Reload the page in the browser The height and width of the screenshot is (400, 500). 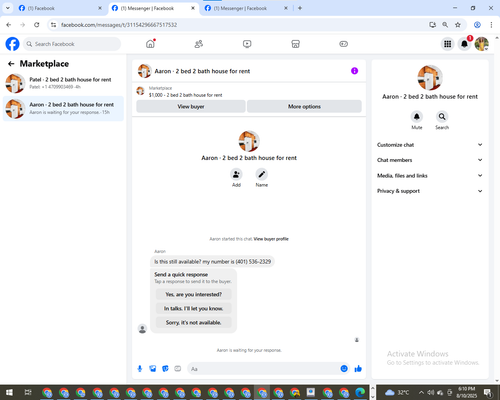tap(37, 25)
